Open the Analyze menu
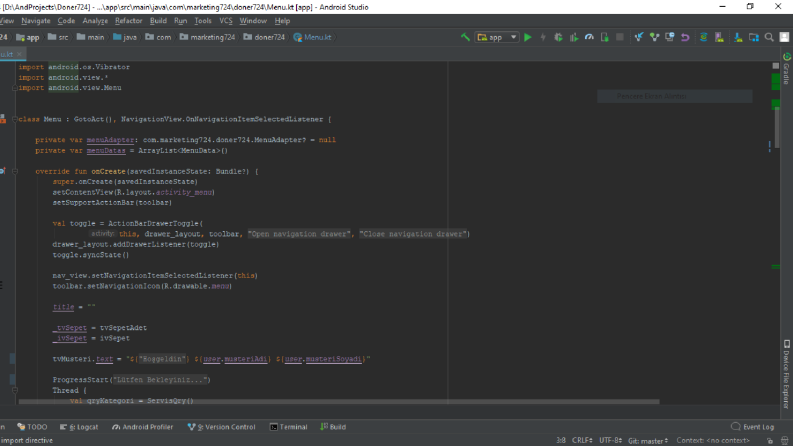The width and height of the screenshot is (793, 446). [95, 21]
